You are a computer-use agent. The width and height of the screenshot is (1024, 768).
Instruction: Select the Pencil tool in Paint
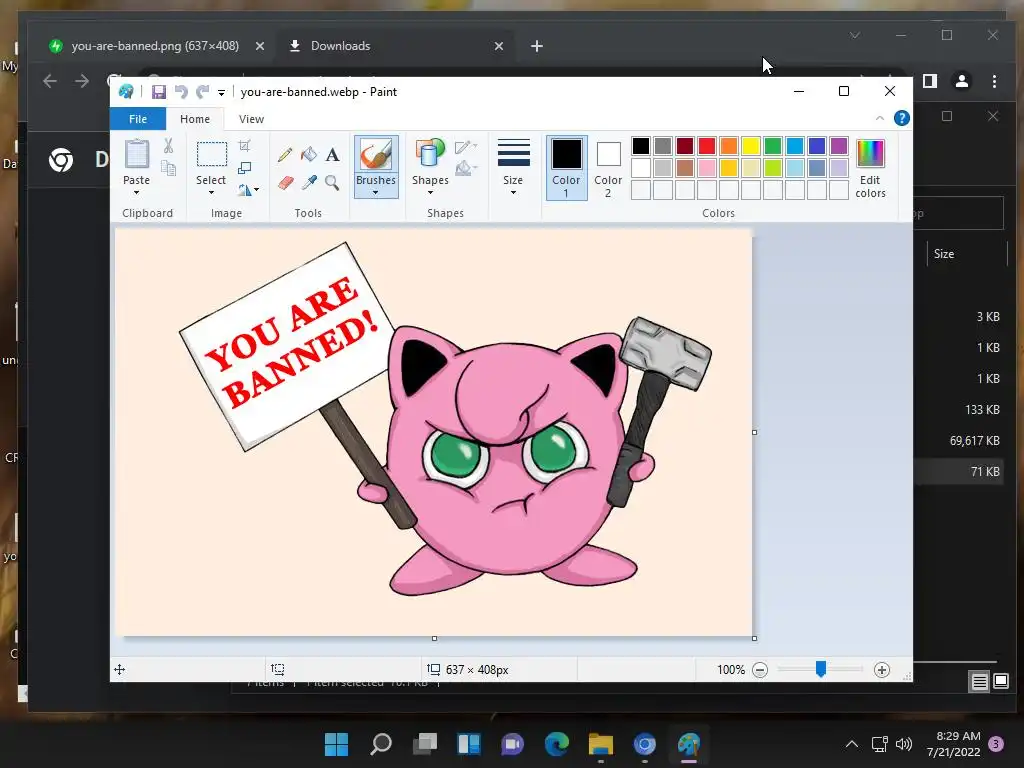click(285, 155)
